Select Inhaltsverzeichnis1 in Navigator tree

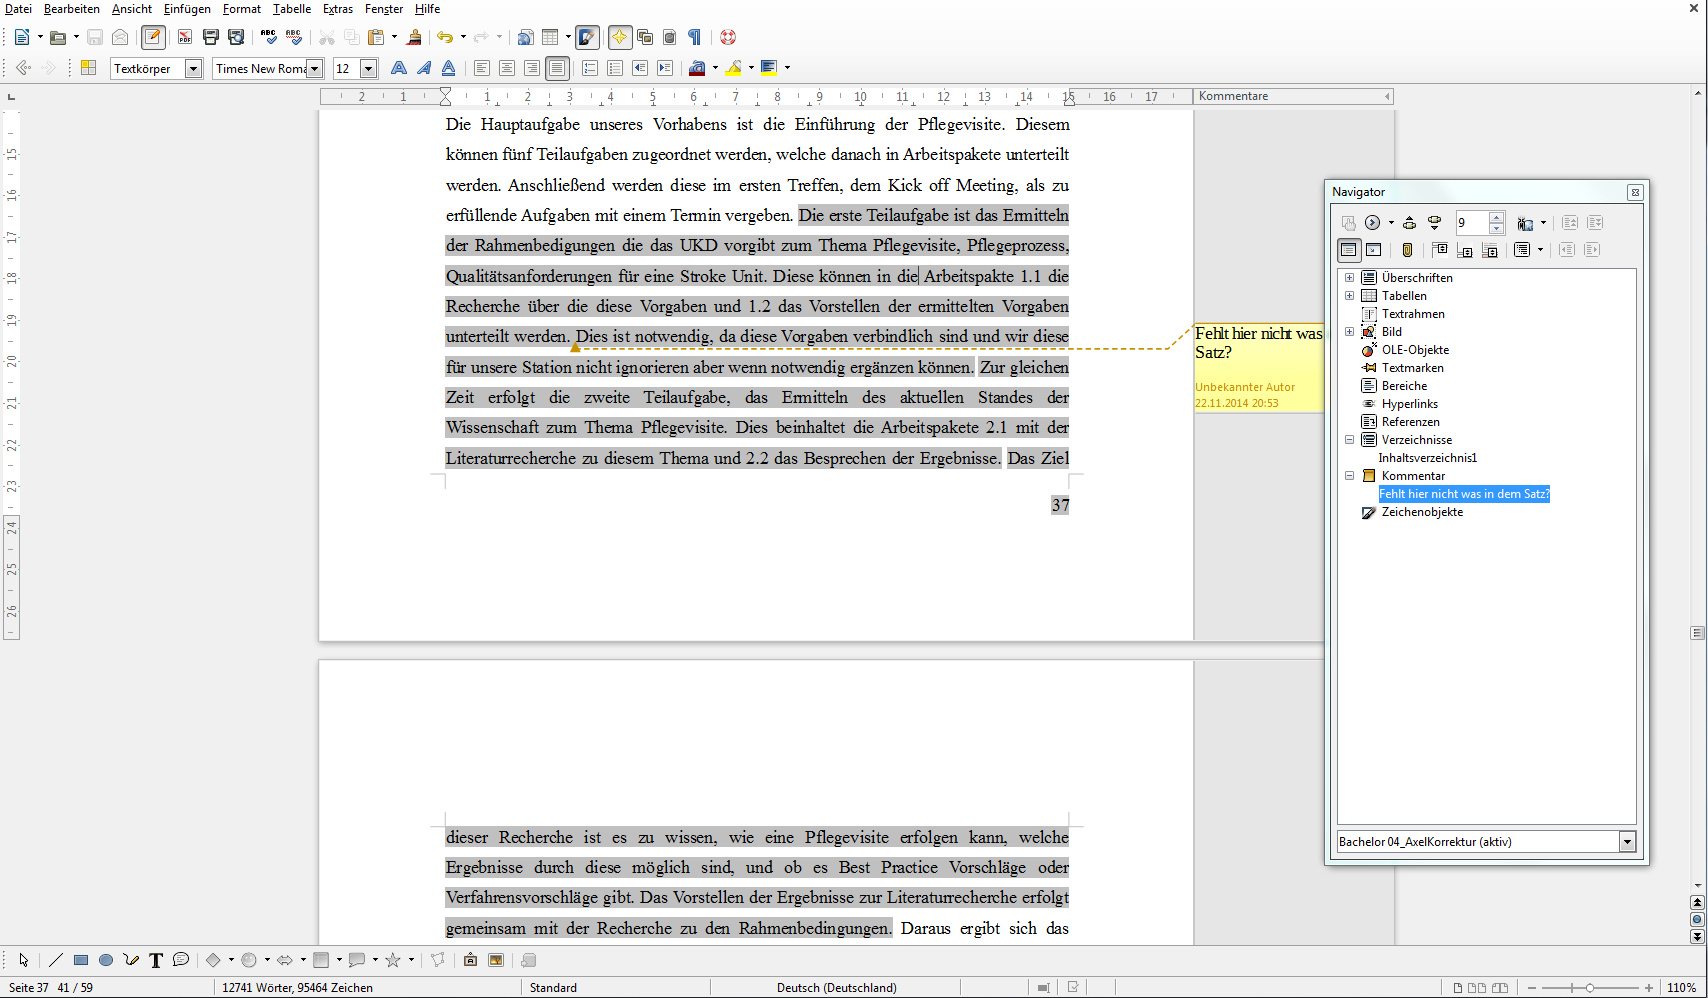tap(1428, 458)
